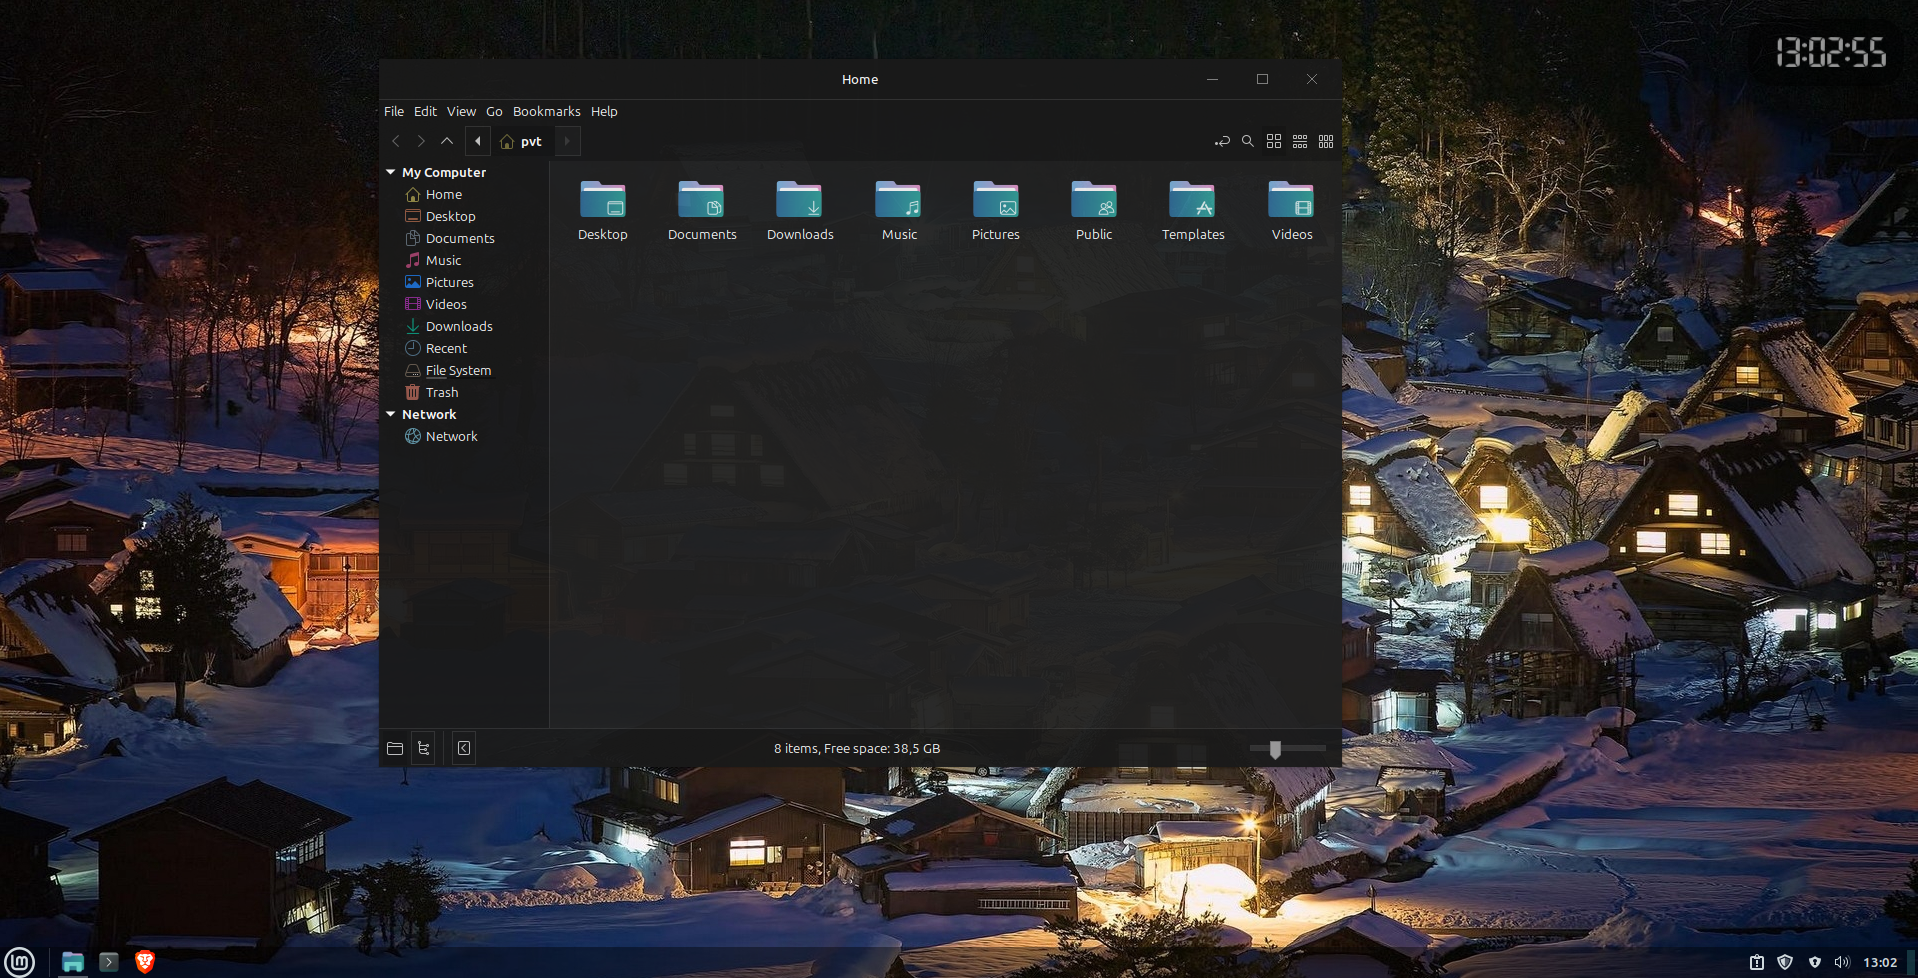Launch Brave browser from the taskbar
The image size is (1918, 978).
145,962
